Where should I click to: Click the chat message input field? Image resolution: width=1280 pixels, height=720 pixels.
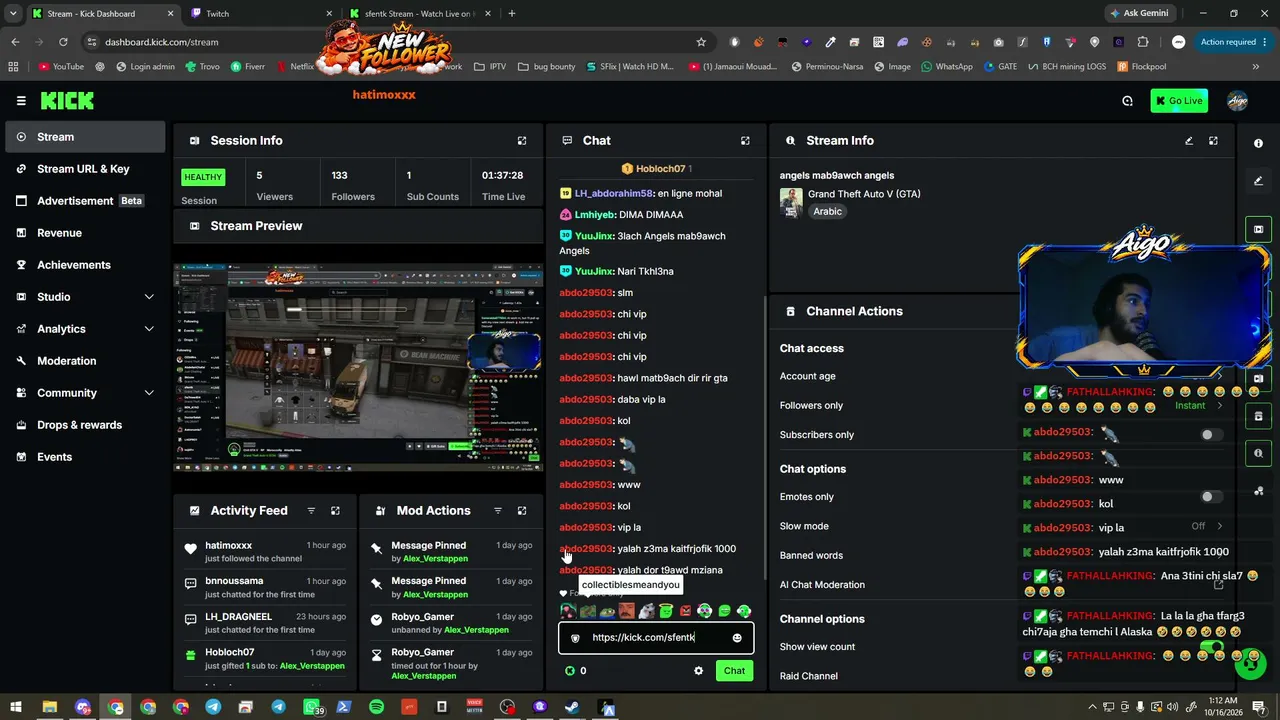pos(656,638)
